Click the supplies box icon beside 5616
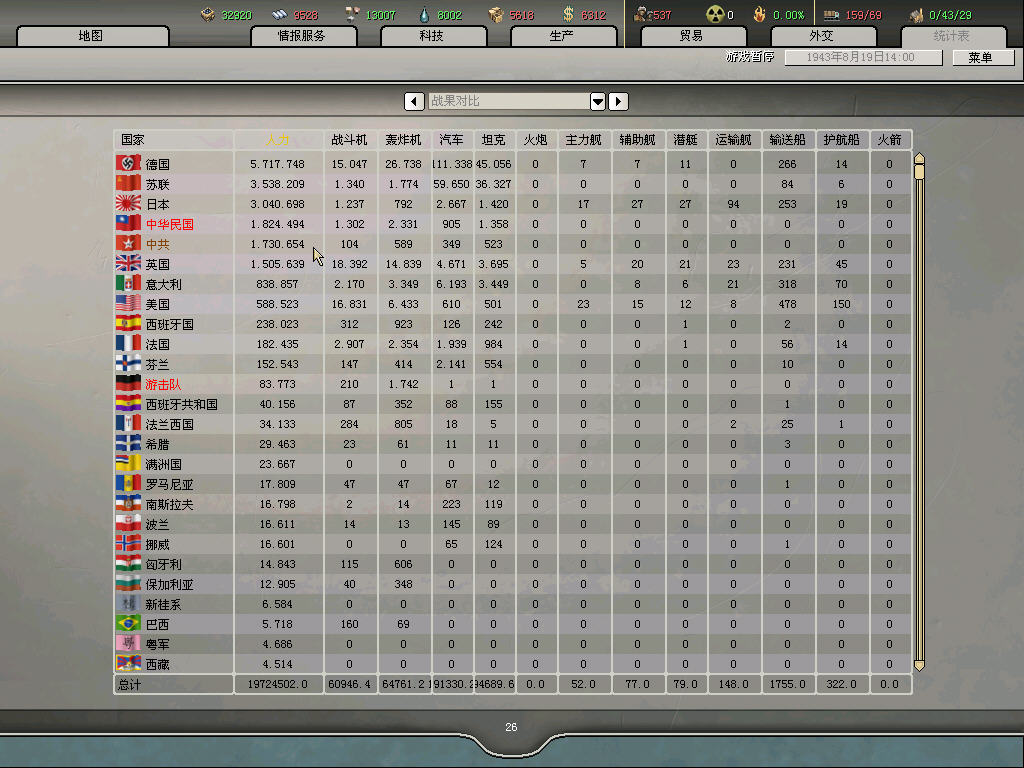The width and height of the screenshot is (1024, 768). (x=496, y=14)
